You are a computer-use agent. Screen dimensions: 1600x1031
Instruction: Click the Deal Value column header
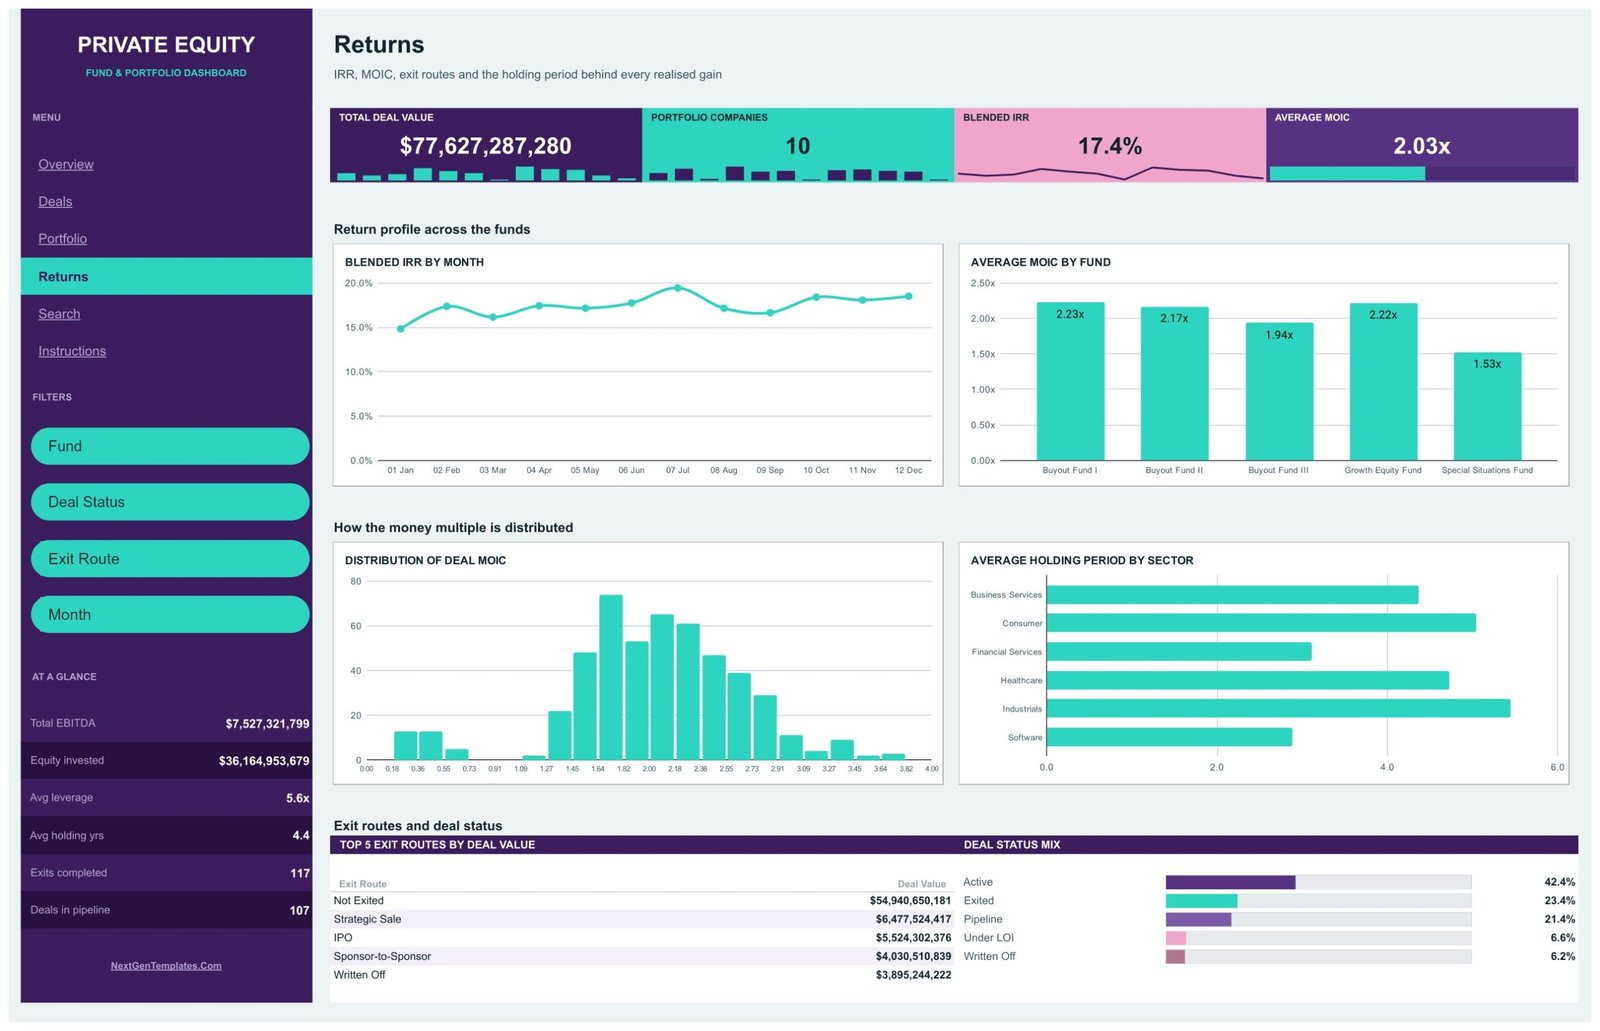point(922,884)
